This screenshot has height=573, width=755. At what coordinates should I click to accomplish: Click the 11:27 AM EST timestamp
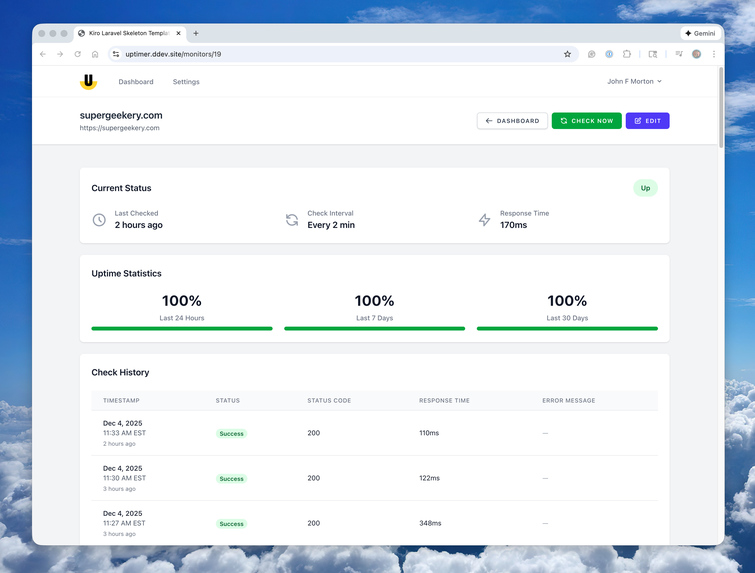pyautogui.click(x=124, y=523)
